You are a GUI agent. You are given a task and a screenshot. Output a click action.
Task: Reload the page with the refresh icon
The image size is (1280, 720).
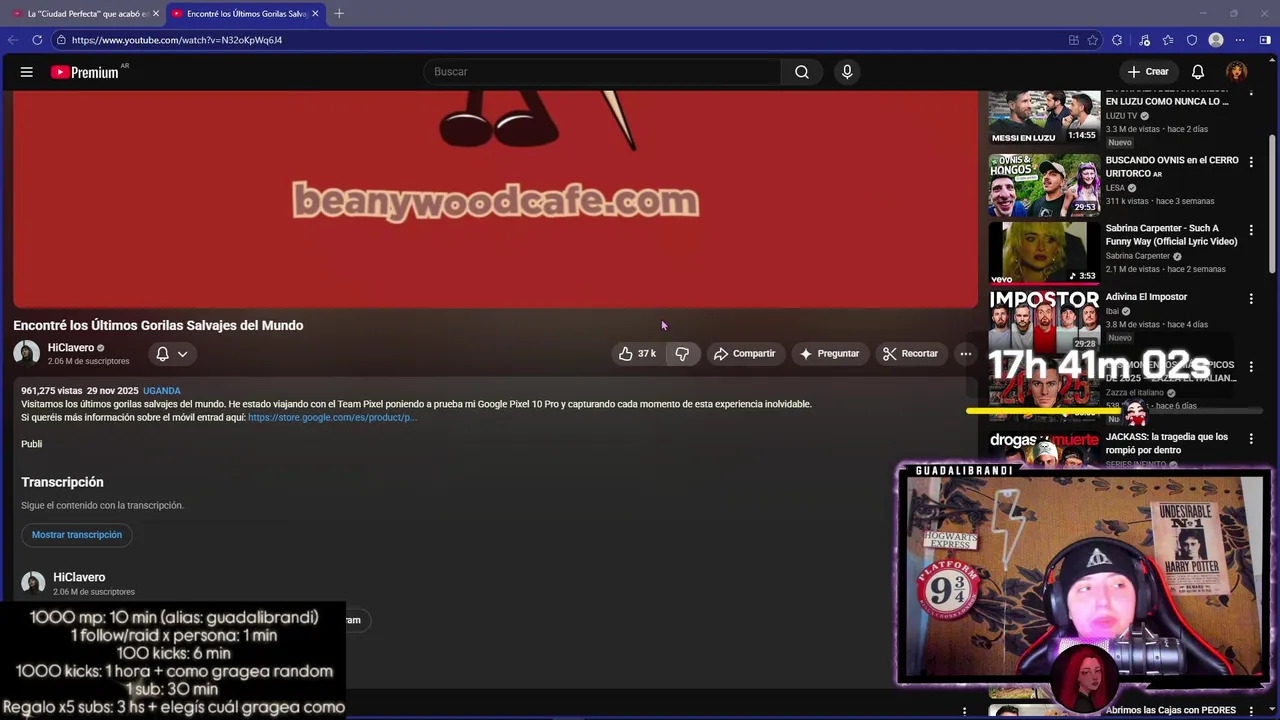tap(37, 40)
